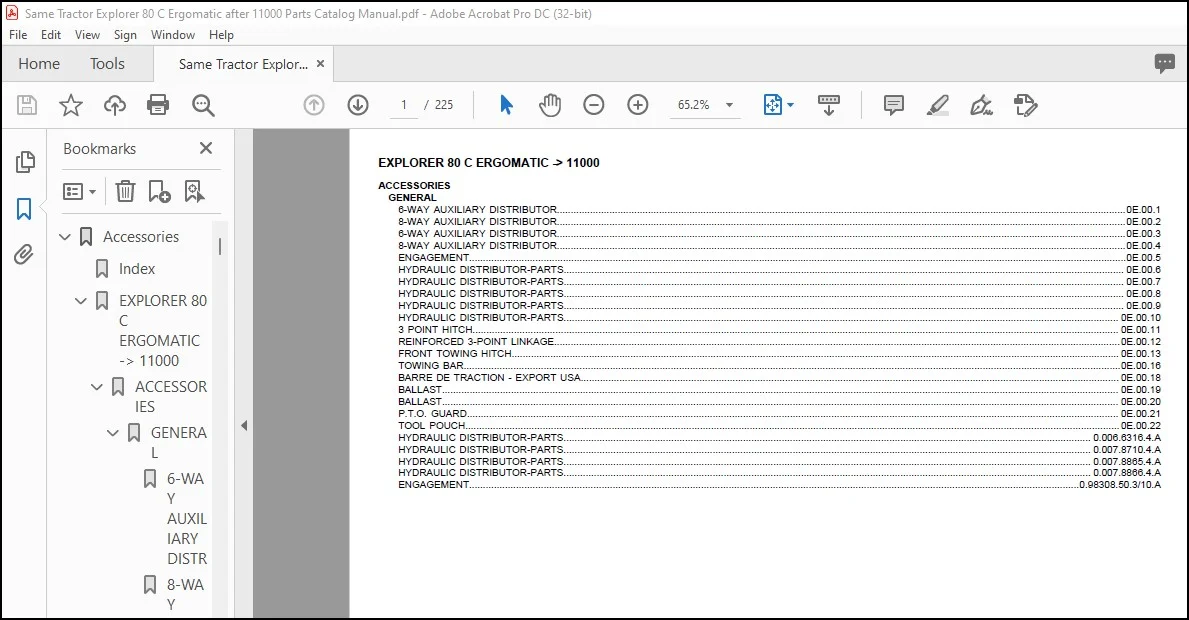Click the REINFORCED 3-POINT LINKAGE entry
Image resolution: width=1189 pixels, height=620 pixels.
click(476, 342)
